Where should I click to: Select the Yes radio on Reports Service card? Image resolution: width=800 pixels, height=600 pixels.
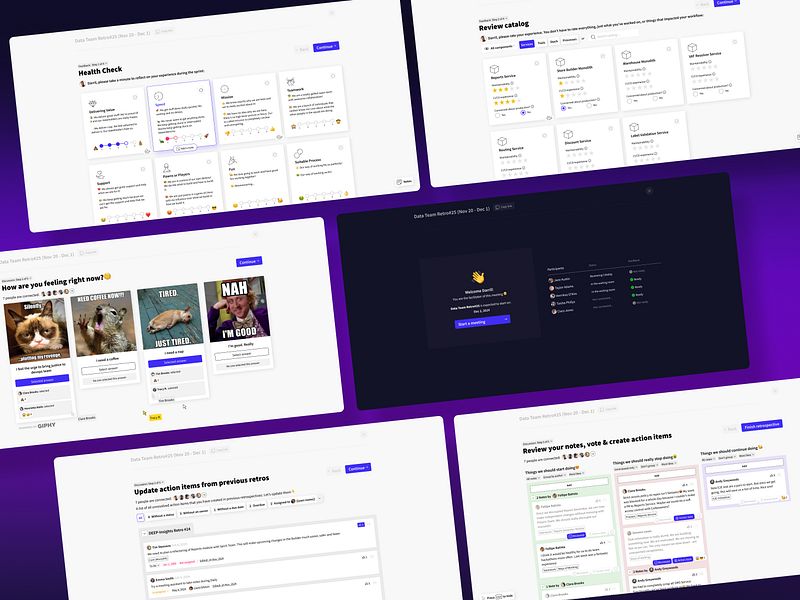[x=497, y=115]
